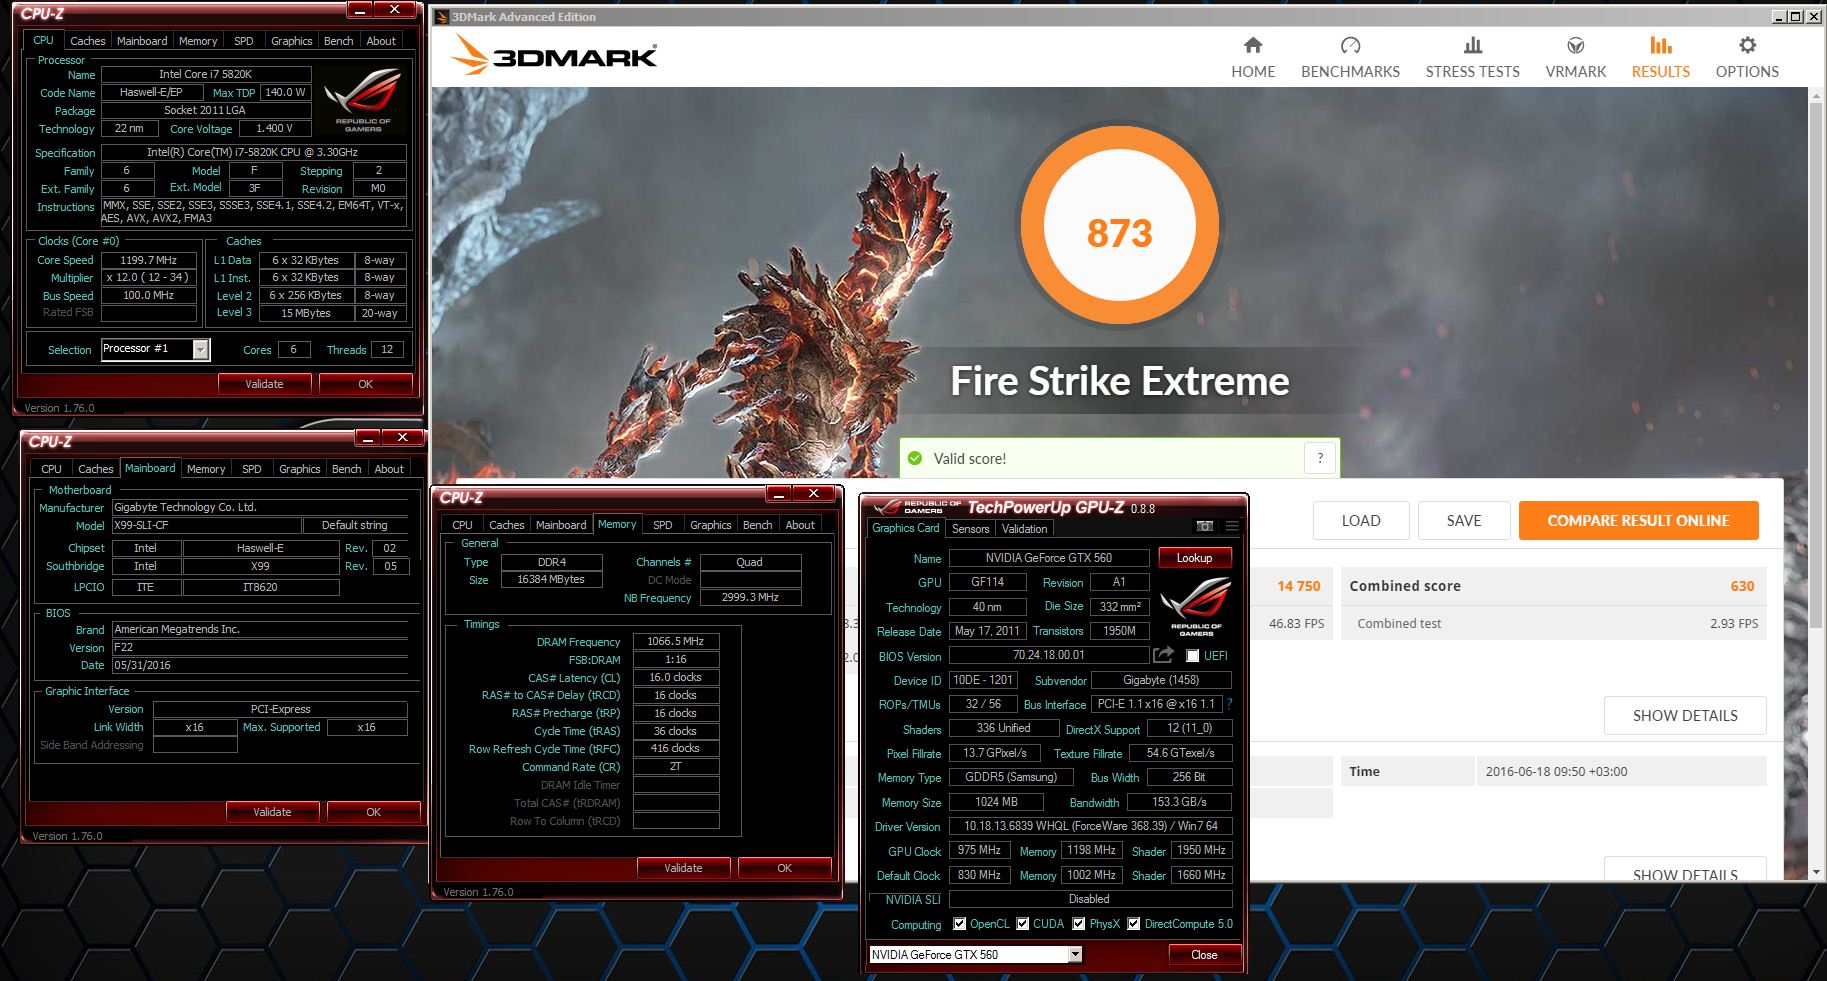This screenshot has height=981, width=1827.
Task: Click COMPARE RESULT ONLINE
Action: pos(1638,520)
